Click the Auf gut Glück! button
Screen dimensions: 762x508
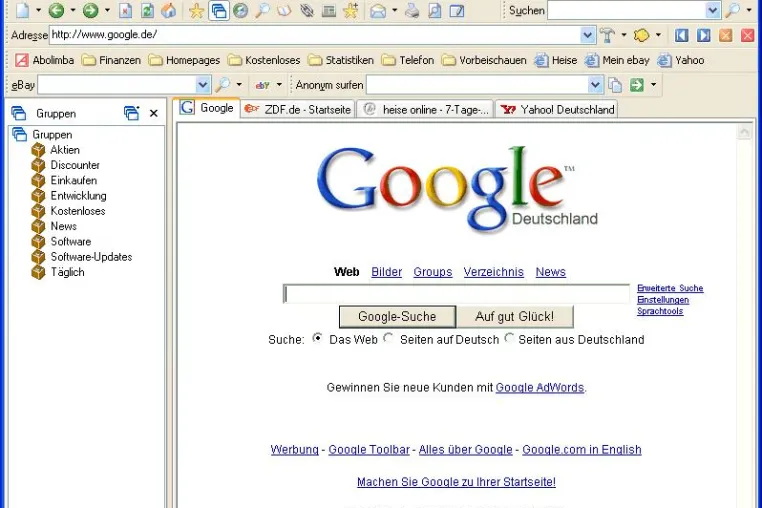pyautogui.click(x=515, y=317)
